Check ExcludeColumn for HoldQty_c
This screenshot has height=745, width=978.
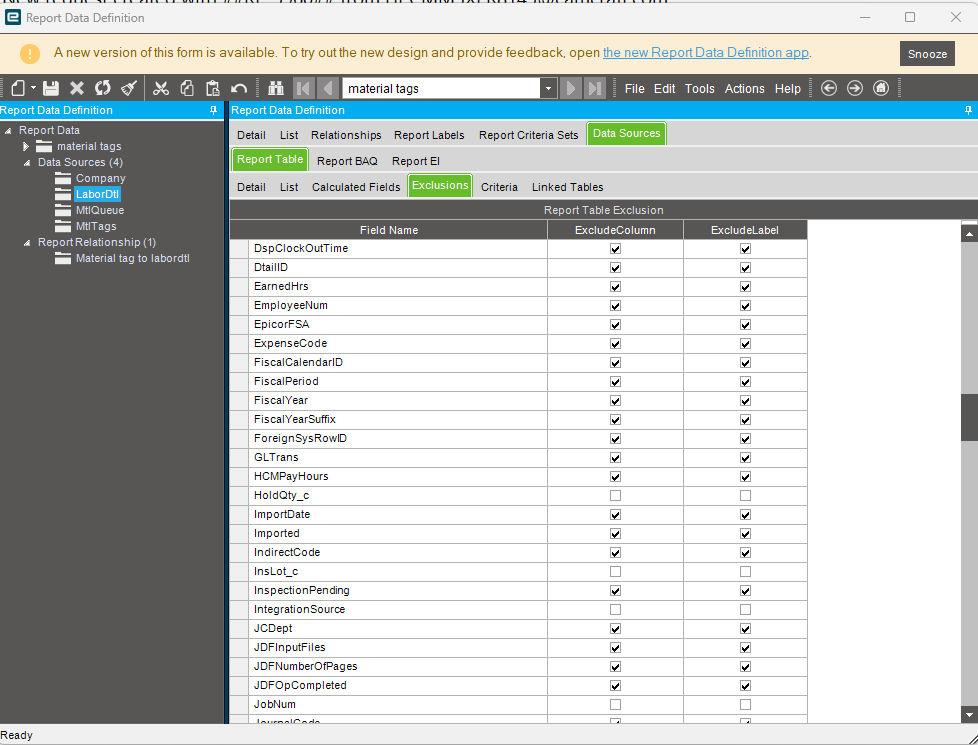[x=616, y=495]
